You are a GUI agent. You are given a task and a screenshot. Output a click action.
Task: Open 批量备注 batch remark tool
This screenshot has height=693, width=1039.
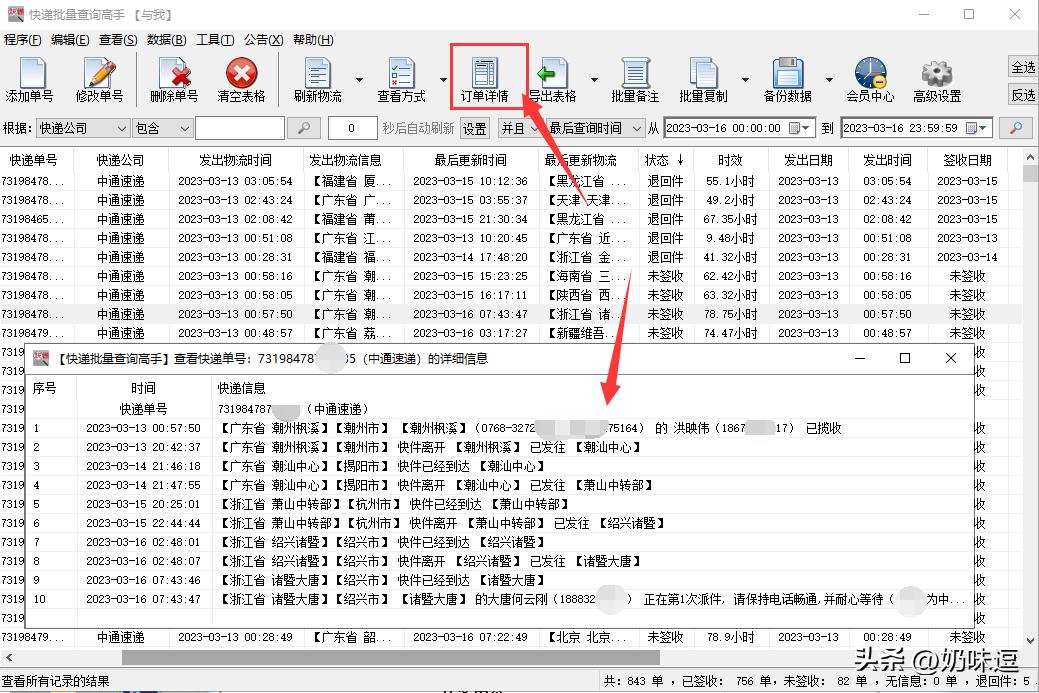click(634, 75)
